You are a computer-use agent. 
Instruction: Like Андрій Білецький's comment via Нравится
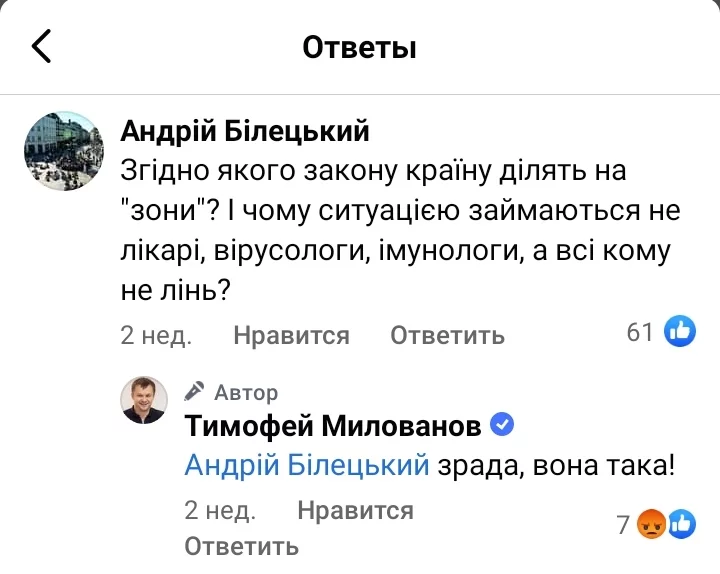coord(291,335)
